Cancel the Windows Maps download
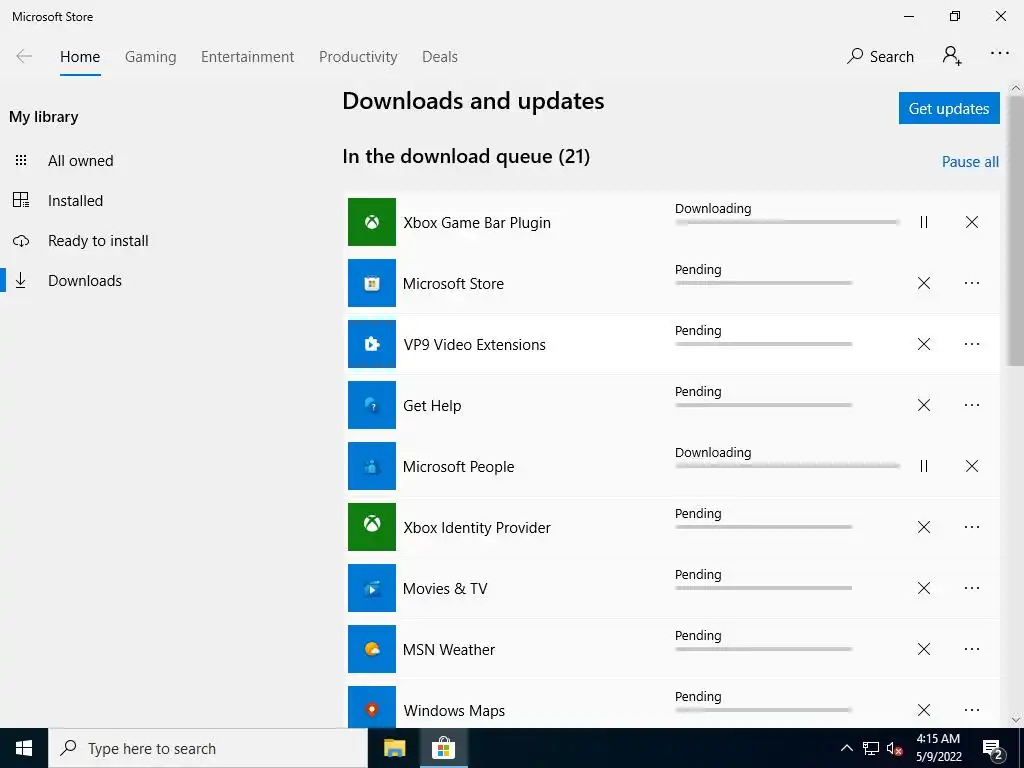The image size is (1024, 768). [923, 710]
